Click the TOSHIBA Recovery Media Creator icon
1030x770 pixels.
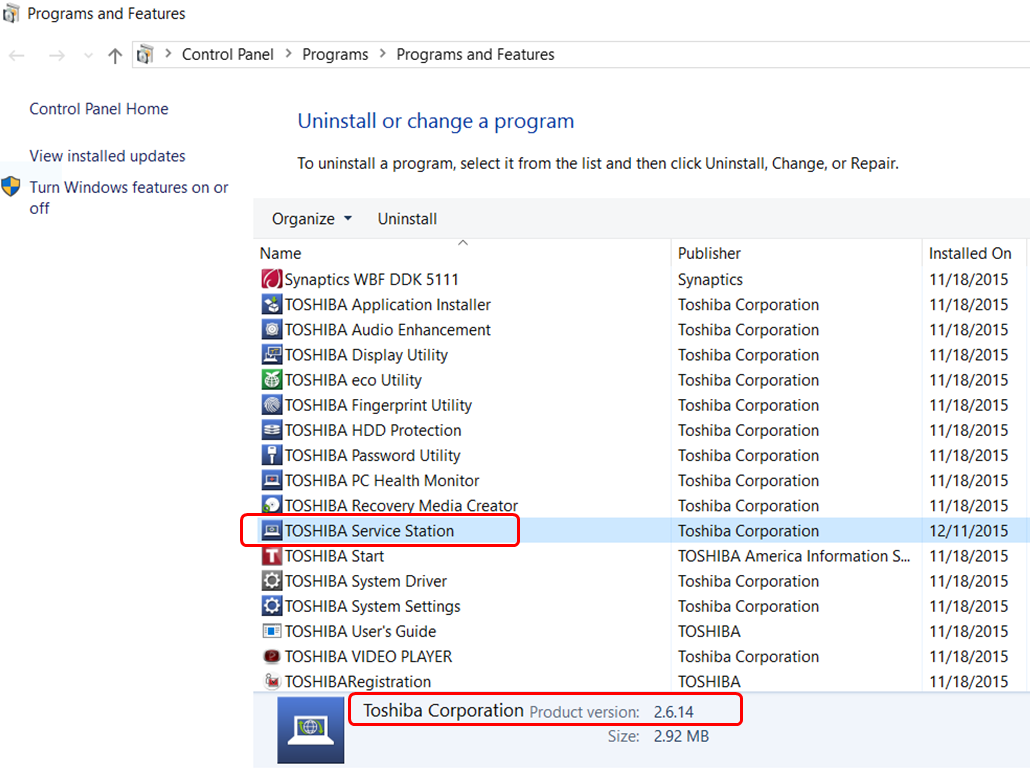pyautogui.click(x=271, y=506)
